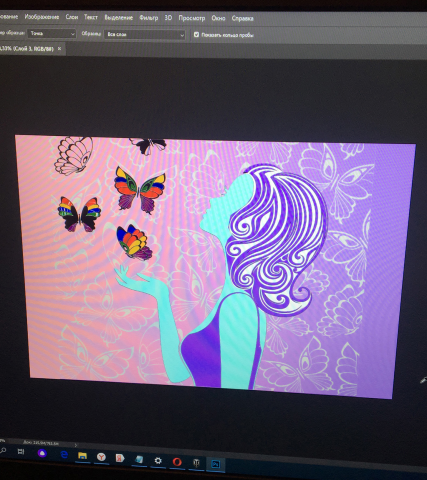The image size is (427, 480).
Task: Open the Слои menu
Action: pyautogui.click(x=72, y=17)
